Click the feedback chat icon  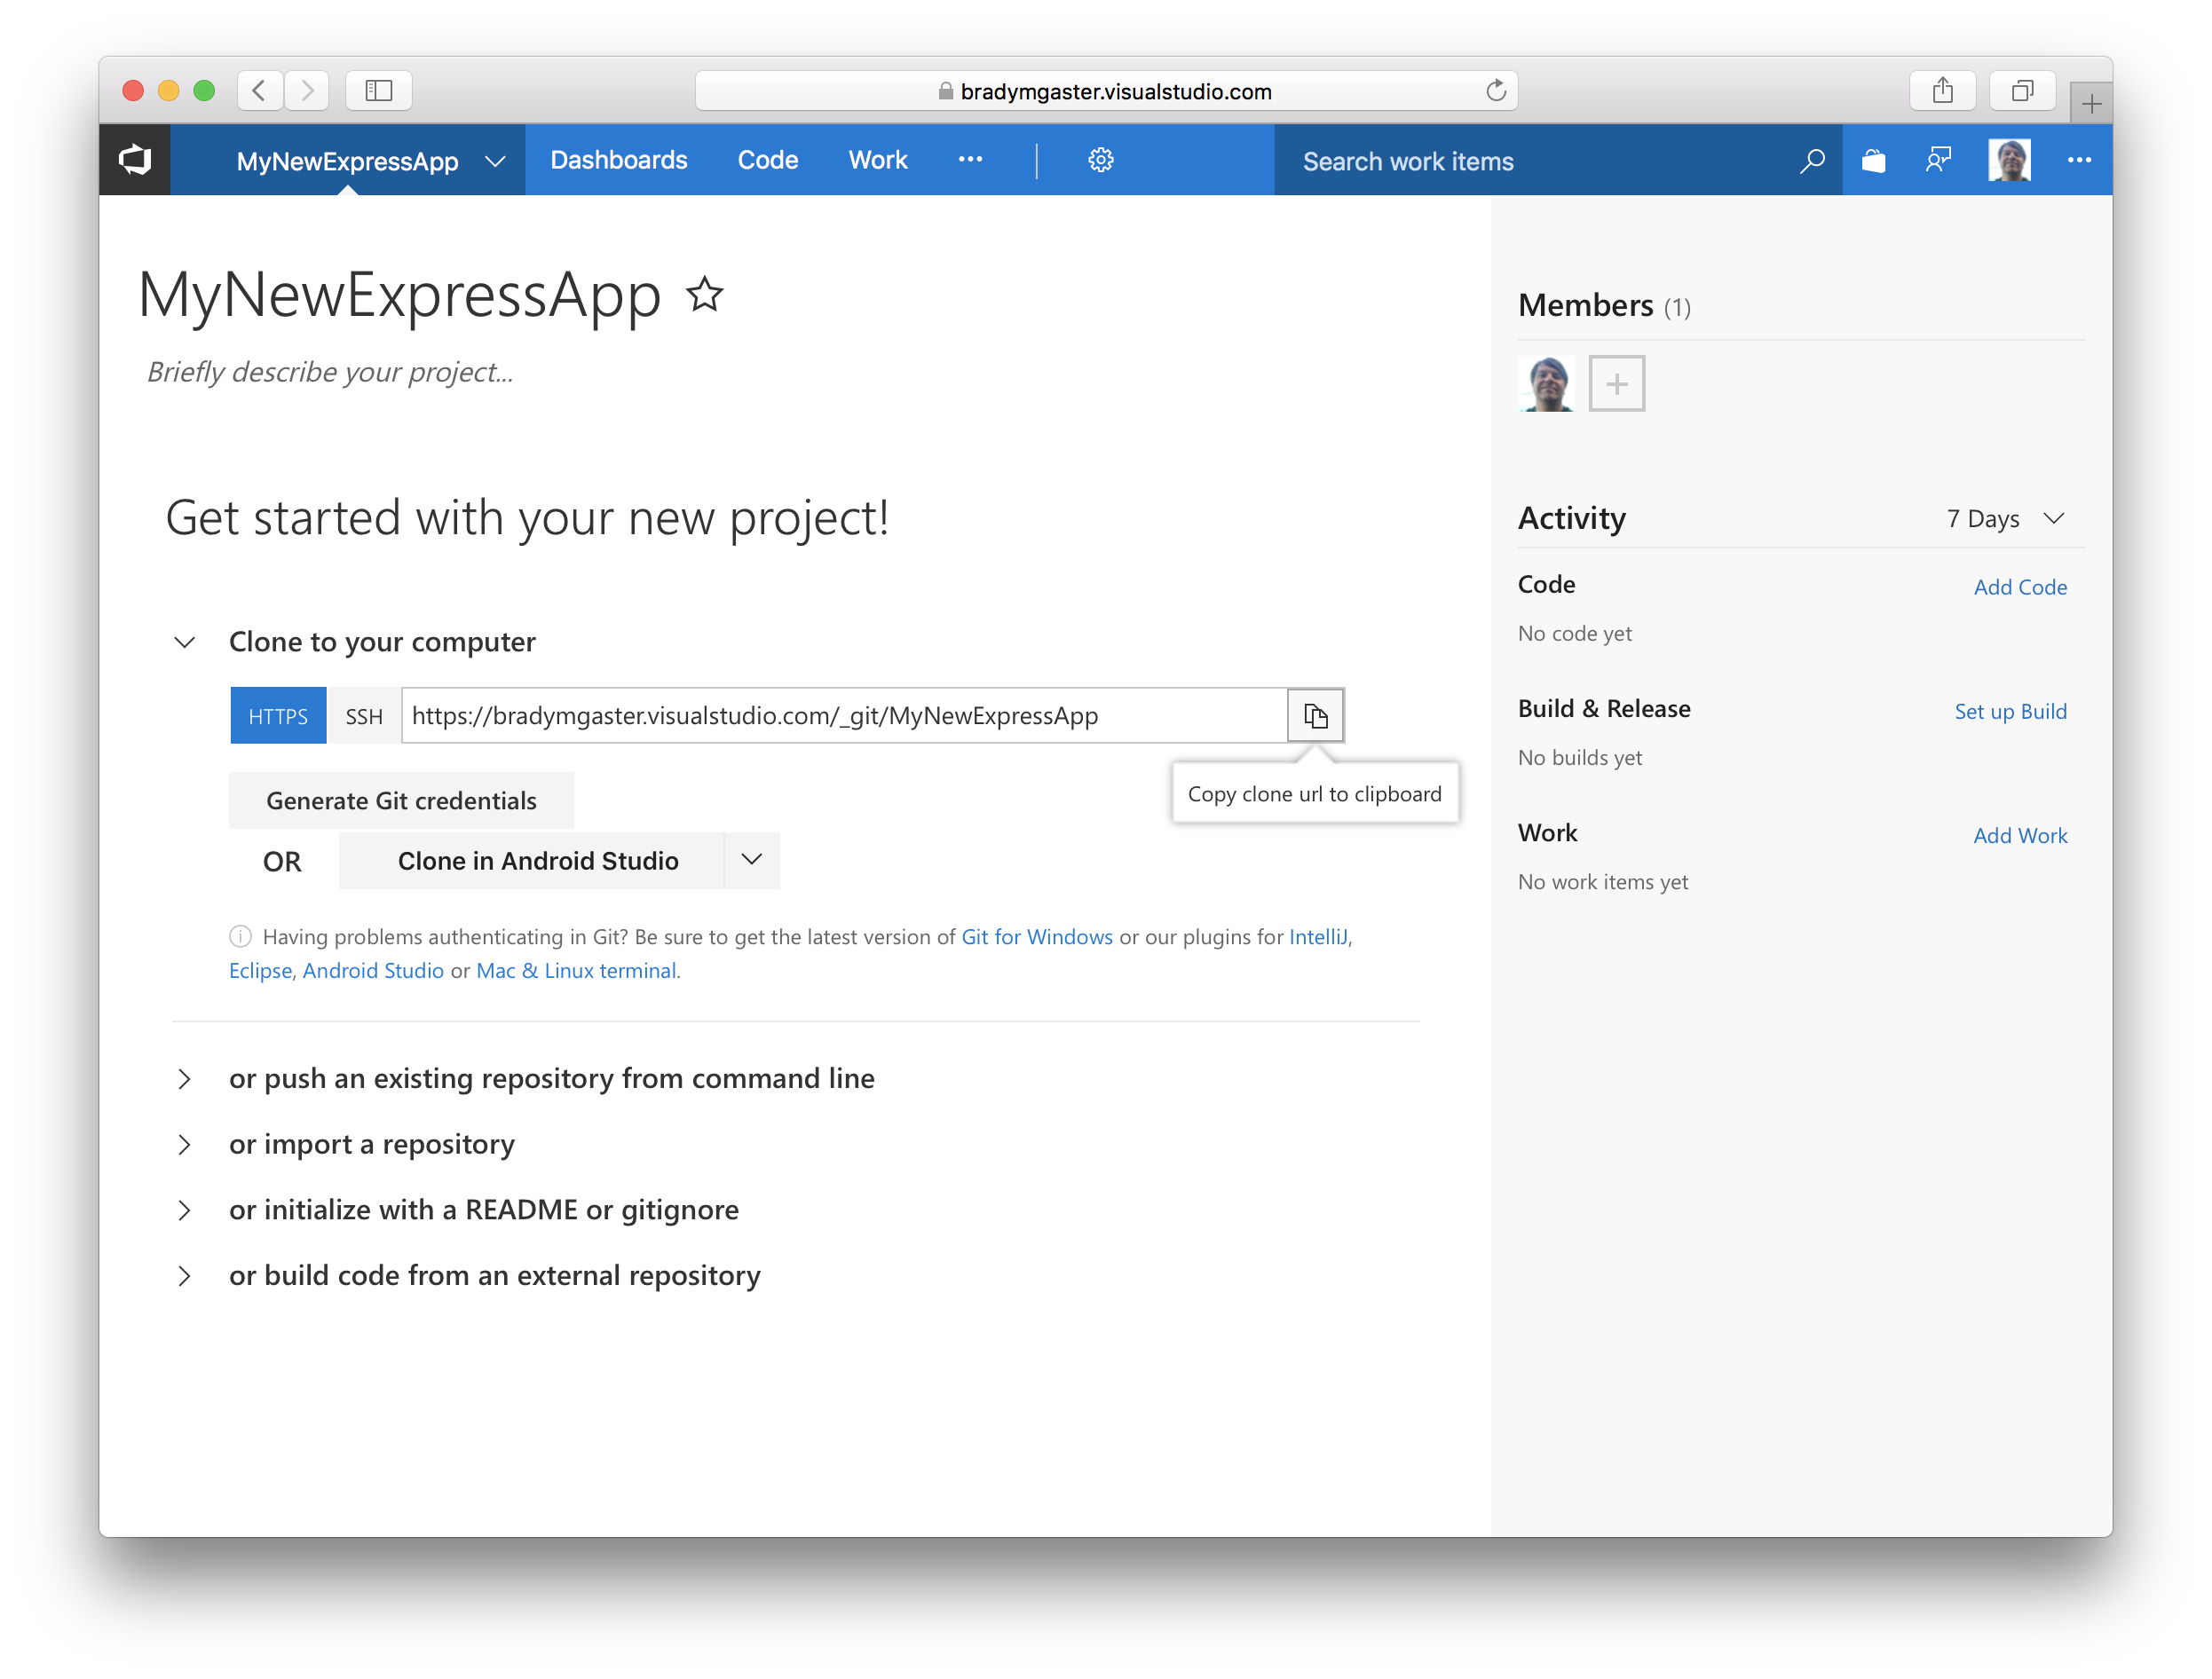[x=1938, y=160]
